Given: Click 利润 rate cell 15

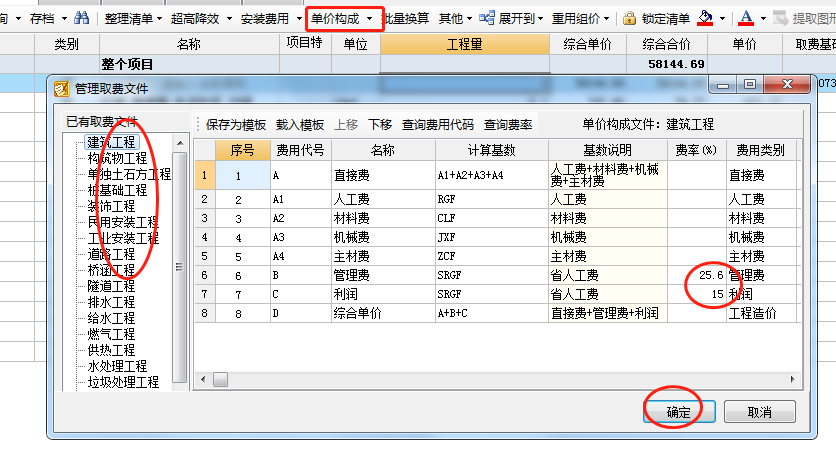Looking at the screenshot, I should click(x=696, y=294).
